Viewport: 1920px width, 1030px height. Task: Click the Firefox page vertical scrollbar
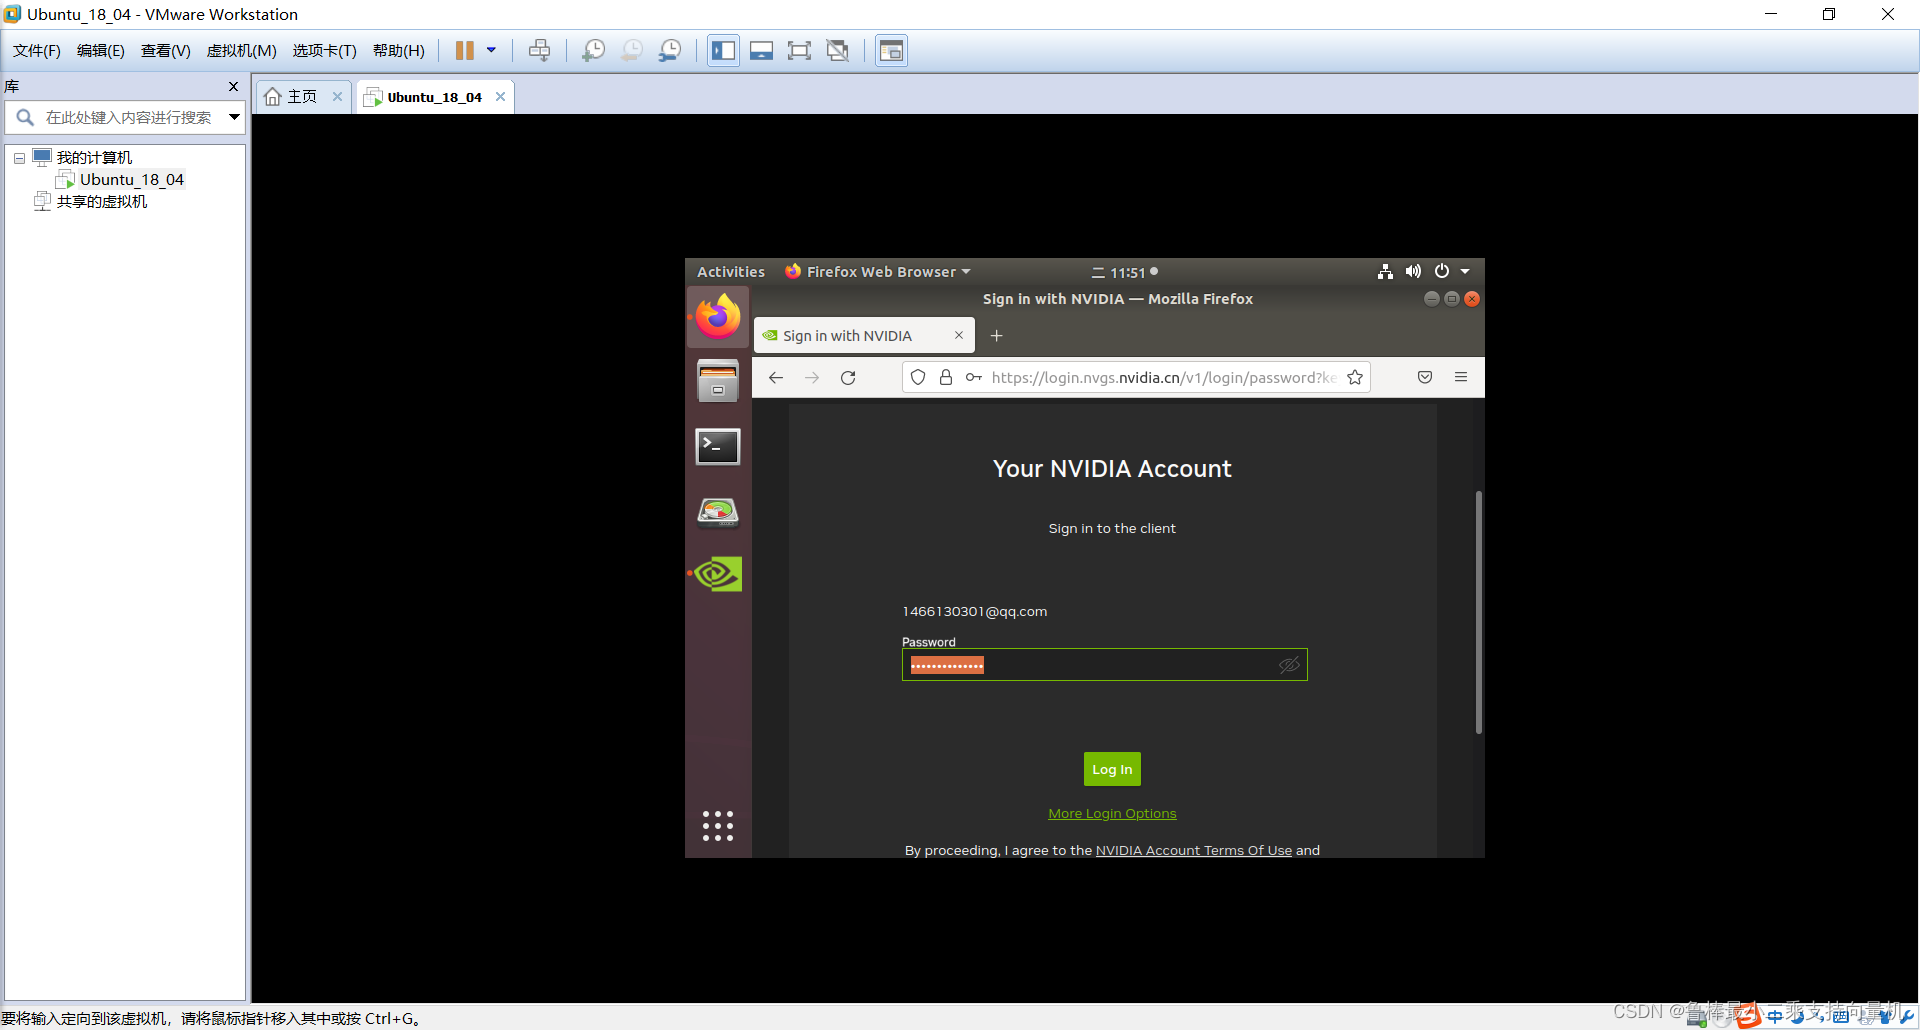1478,612
